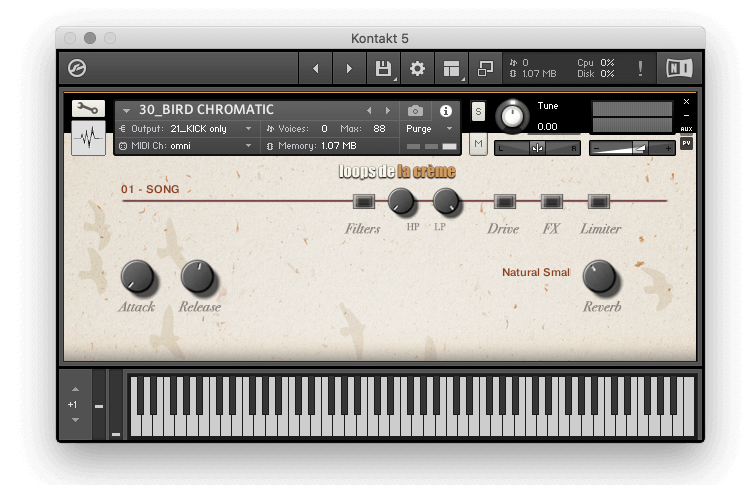Click the Kontakt logo icon
This screenshot has width=745, height=485.
pyautogui.click(x=77, y=68)
